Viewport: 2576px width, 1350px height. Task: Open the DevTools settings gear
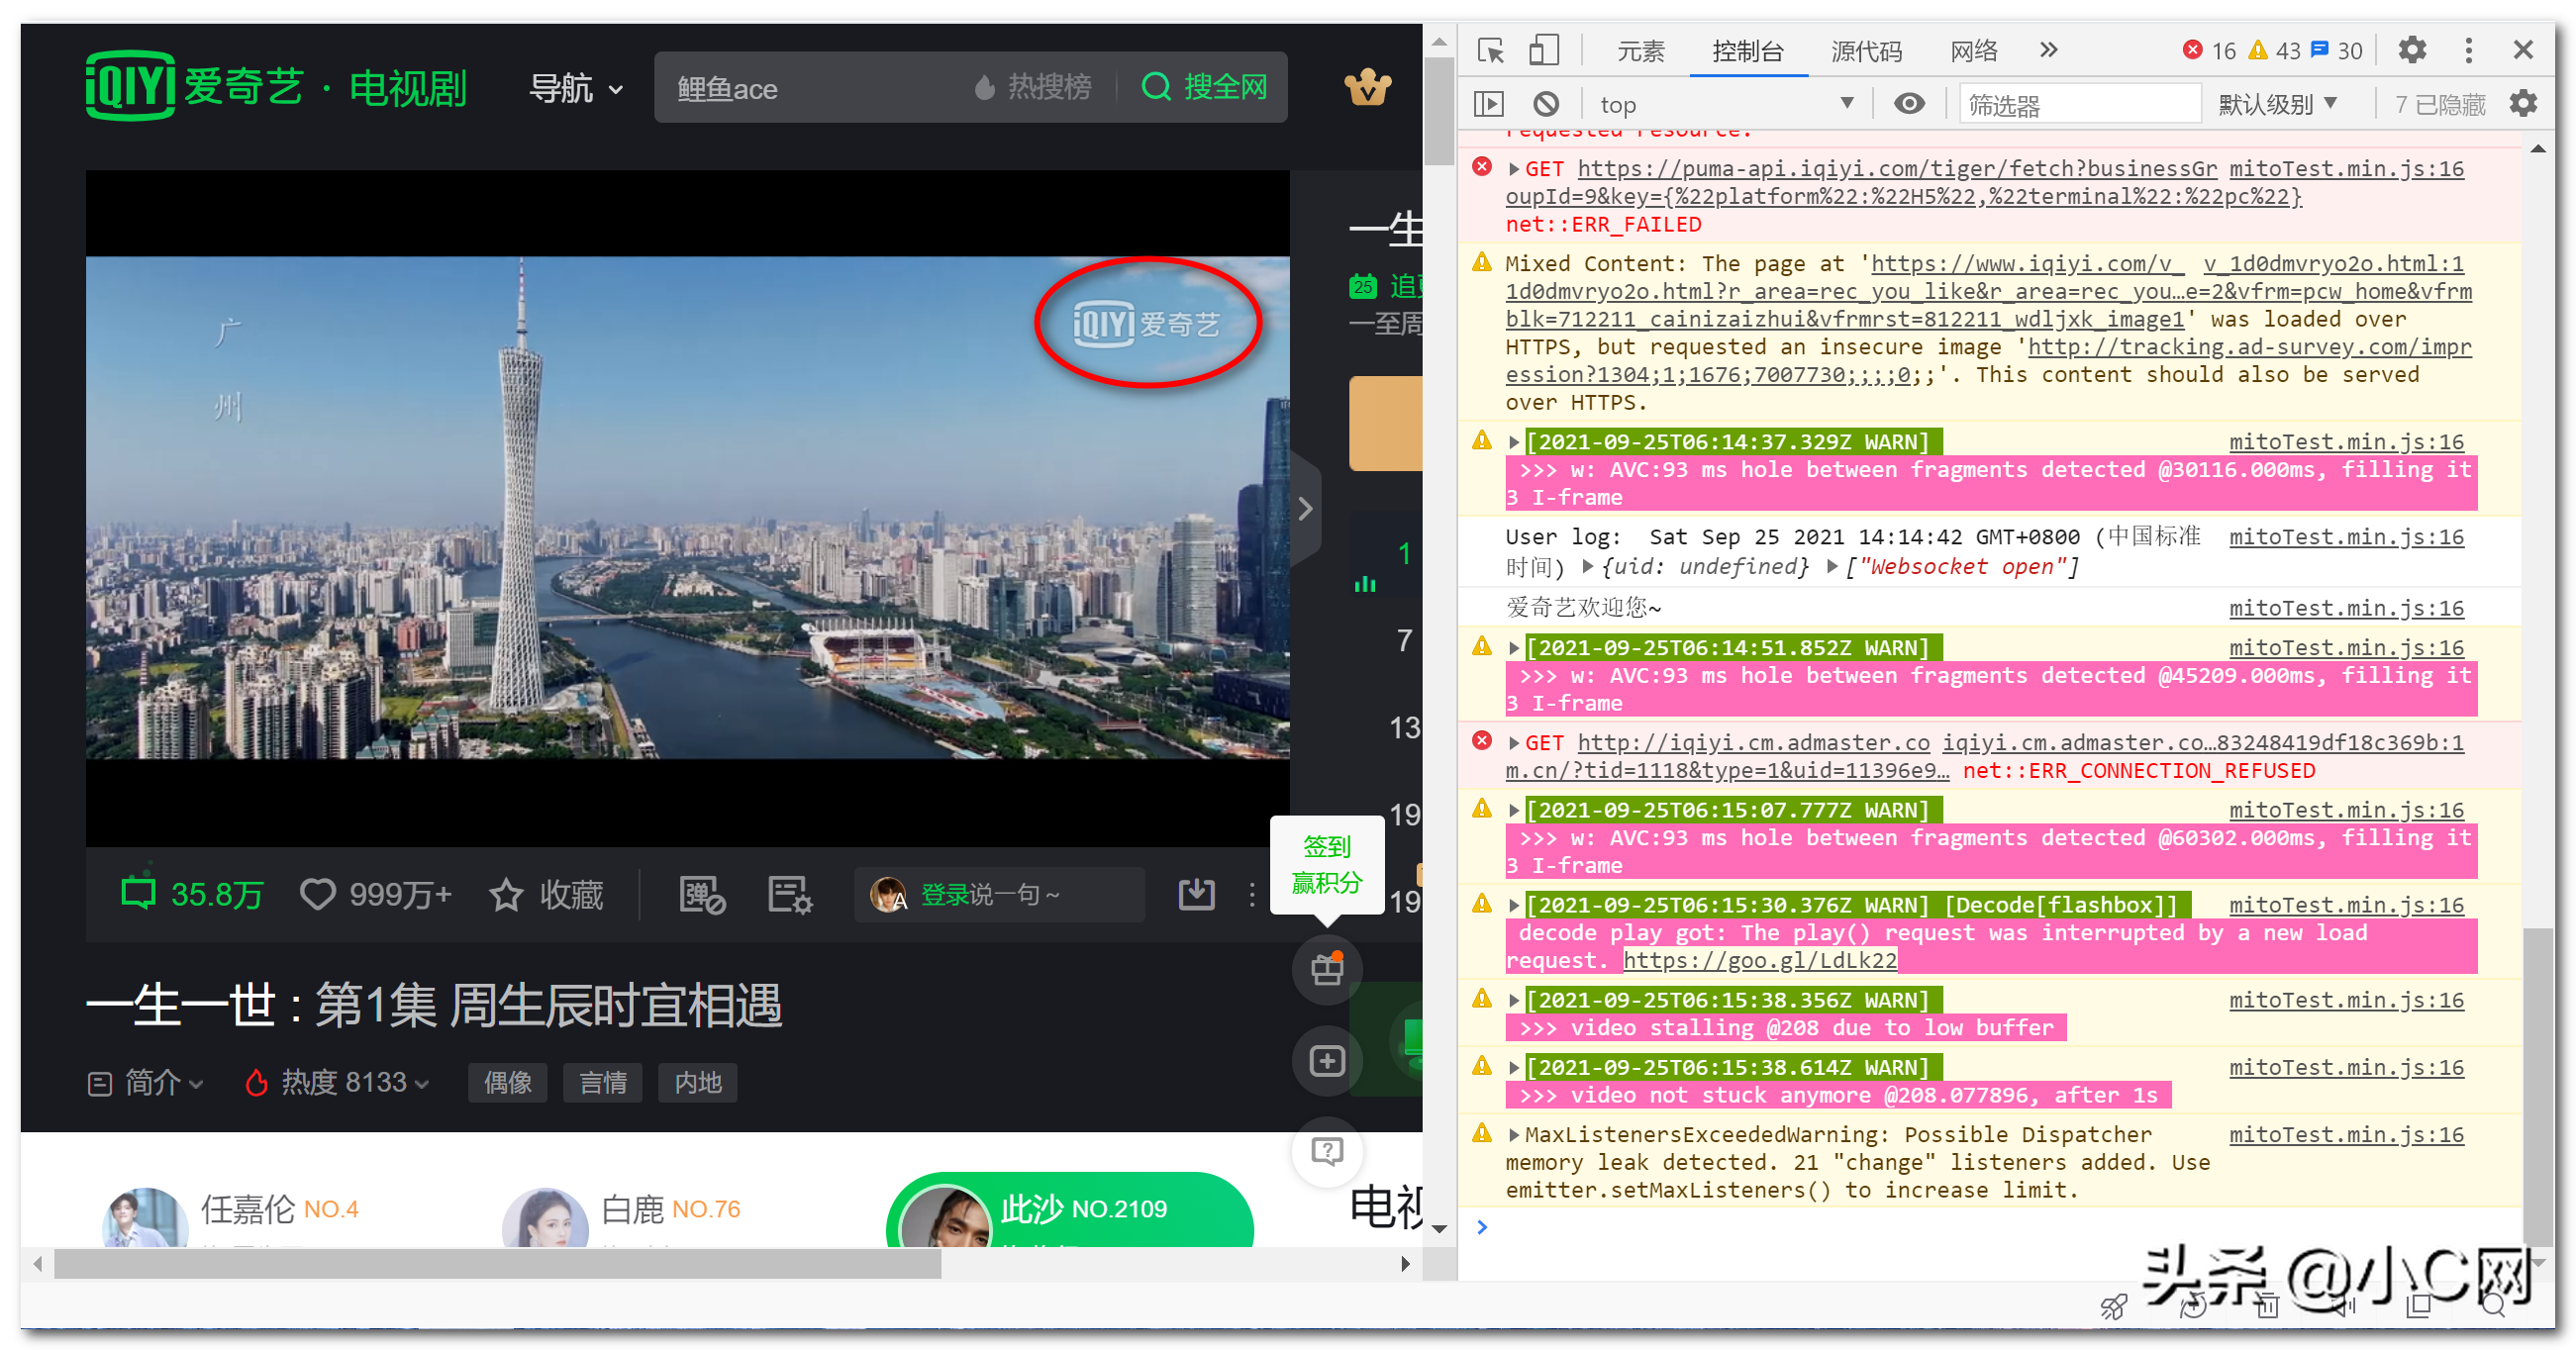pyautogui.click(x=2412, y=50)
